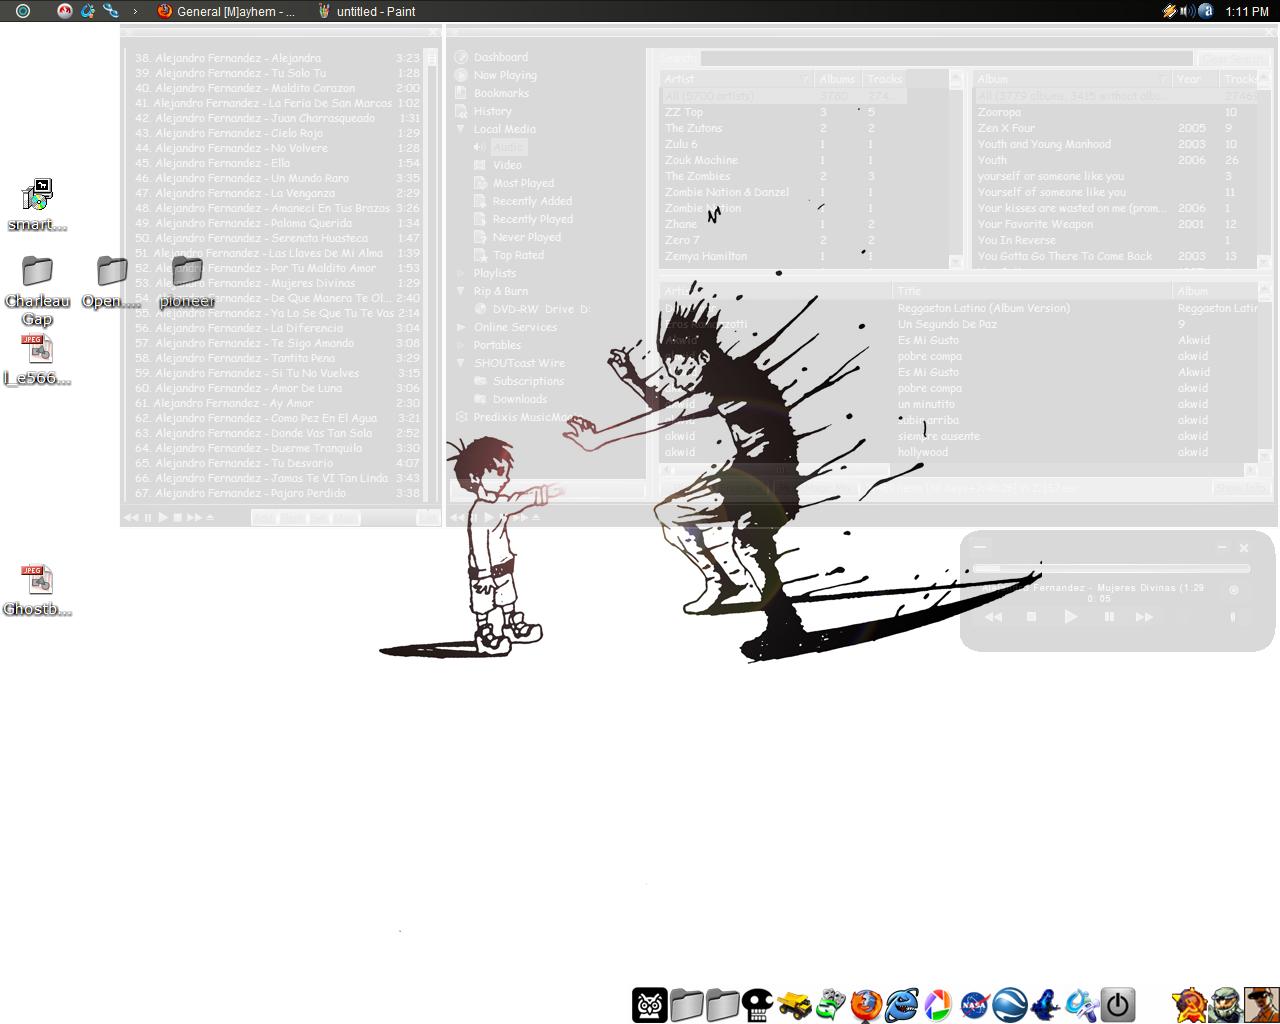
Task: Select the pioneer desktop folder
Action: (187, 282)
